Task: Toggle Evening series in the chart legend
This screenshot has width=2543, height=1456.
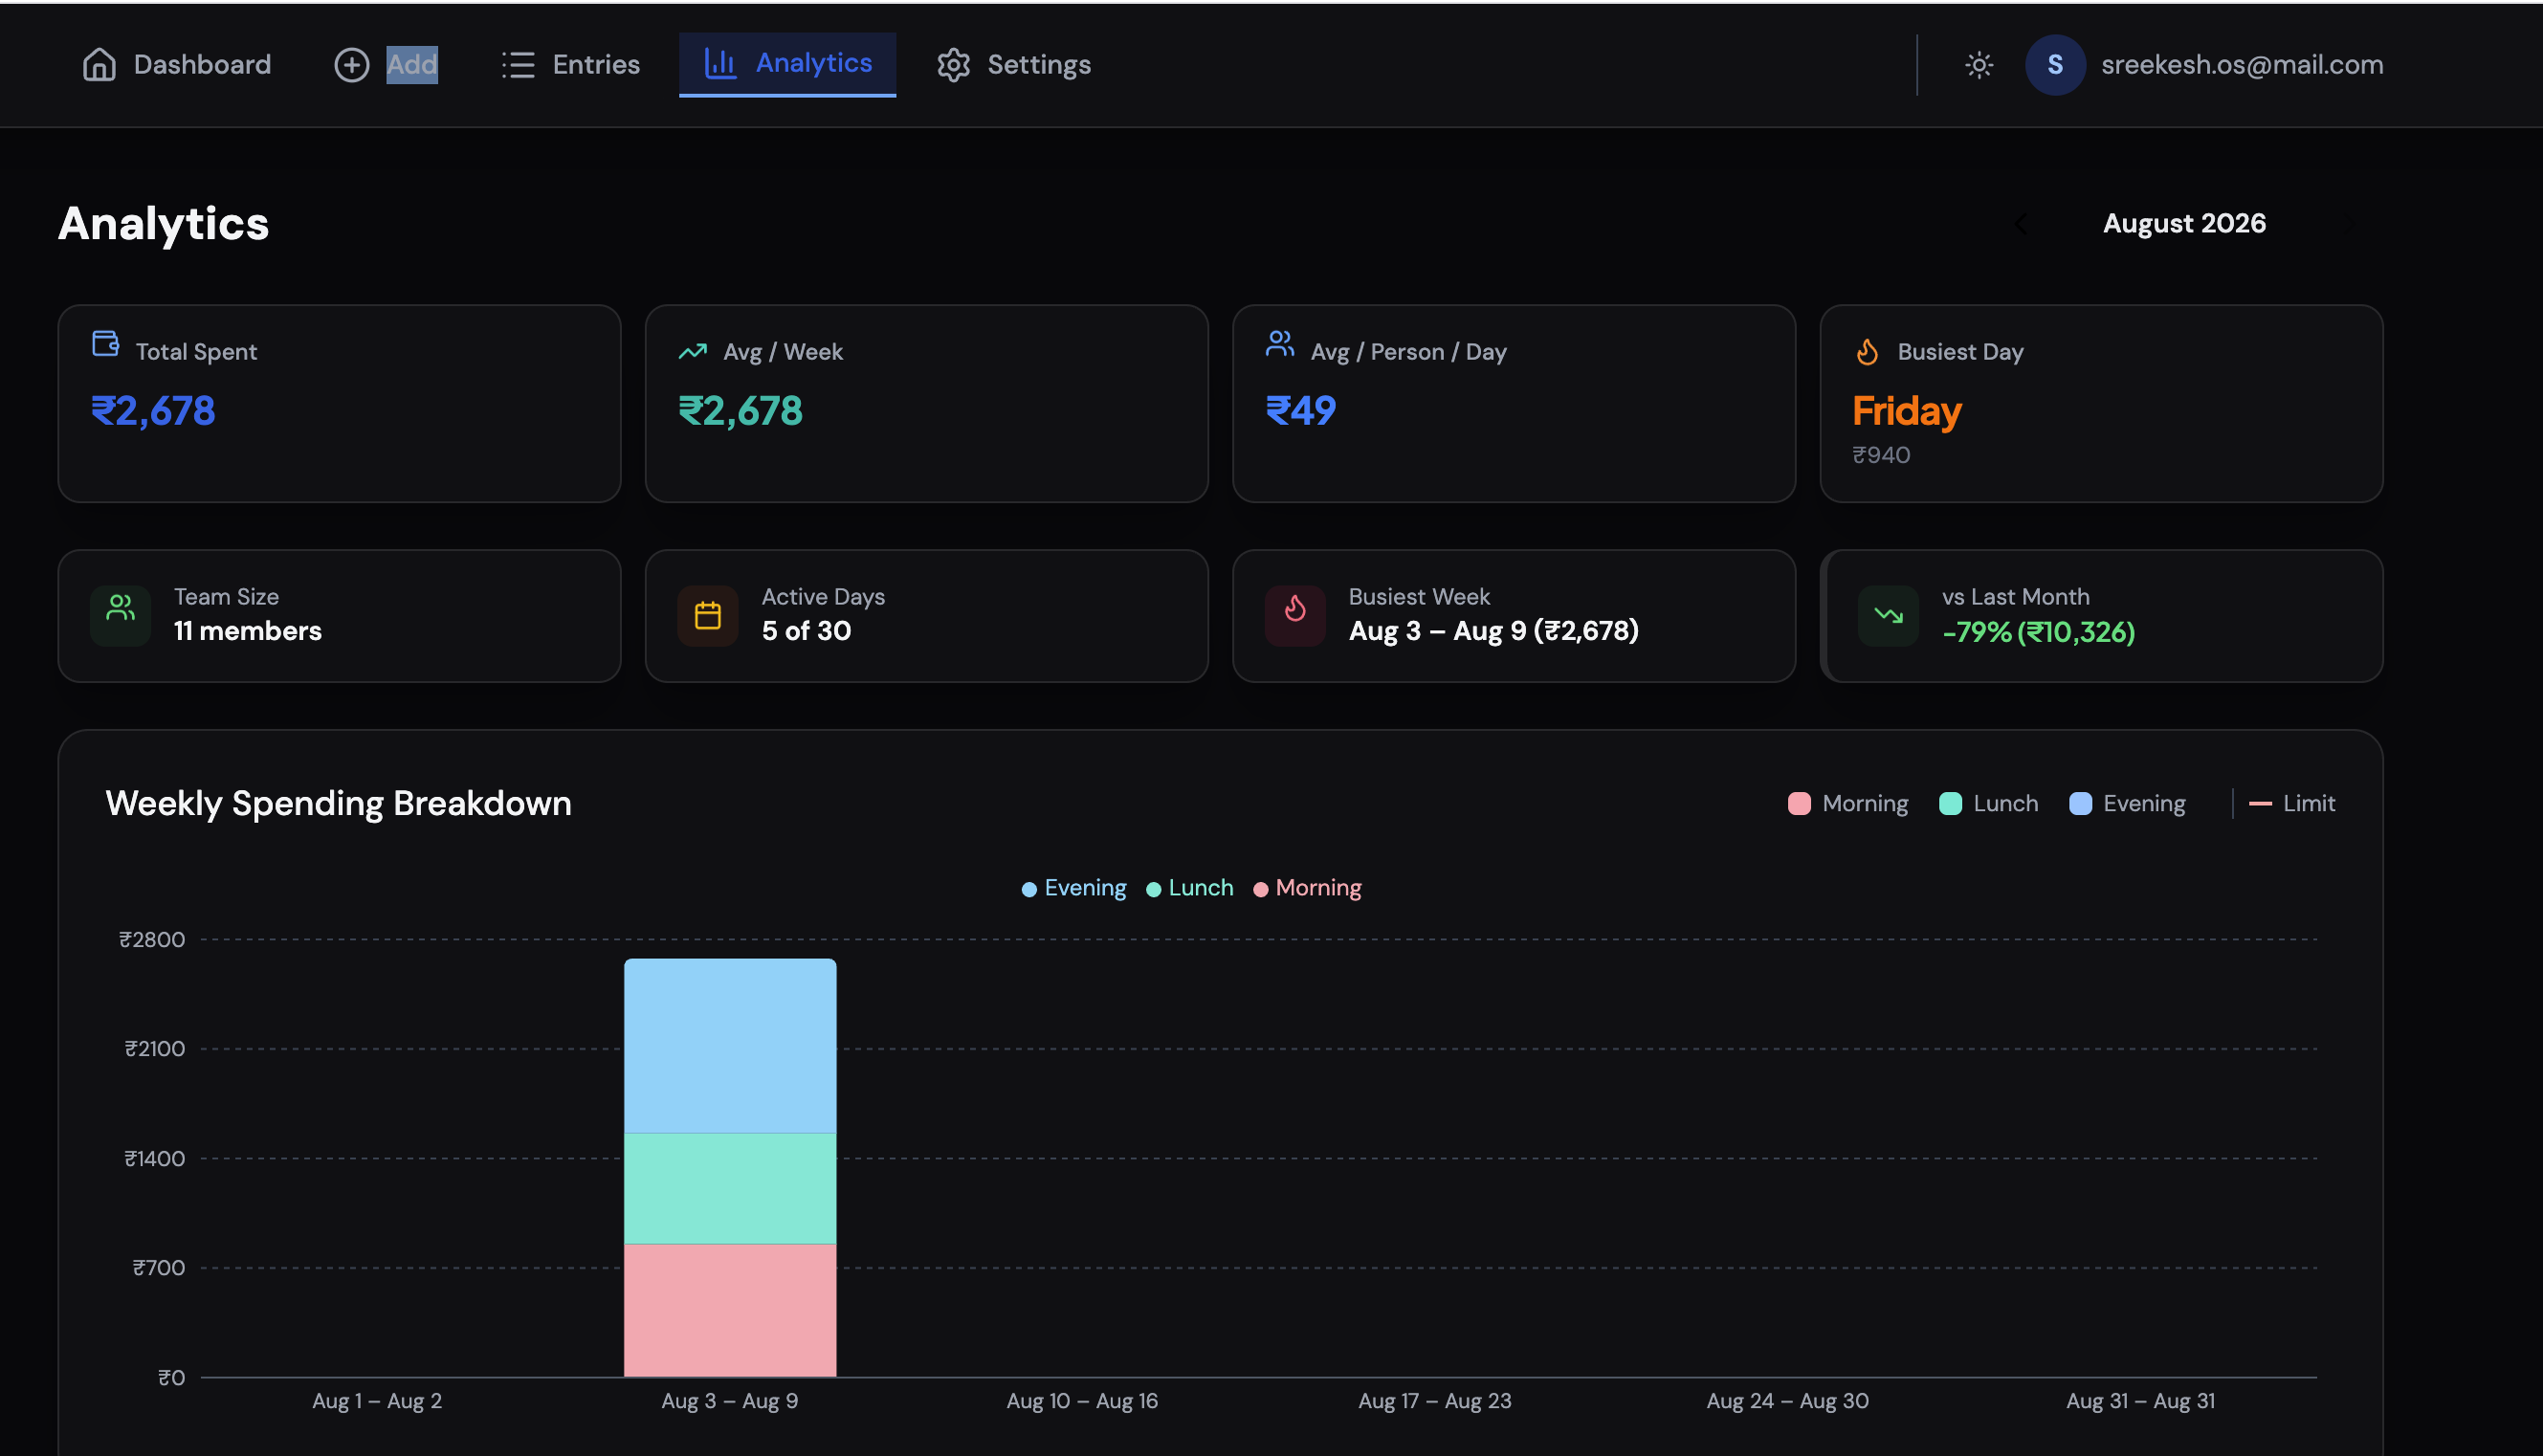Action: (x=1073, y=888)
